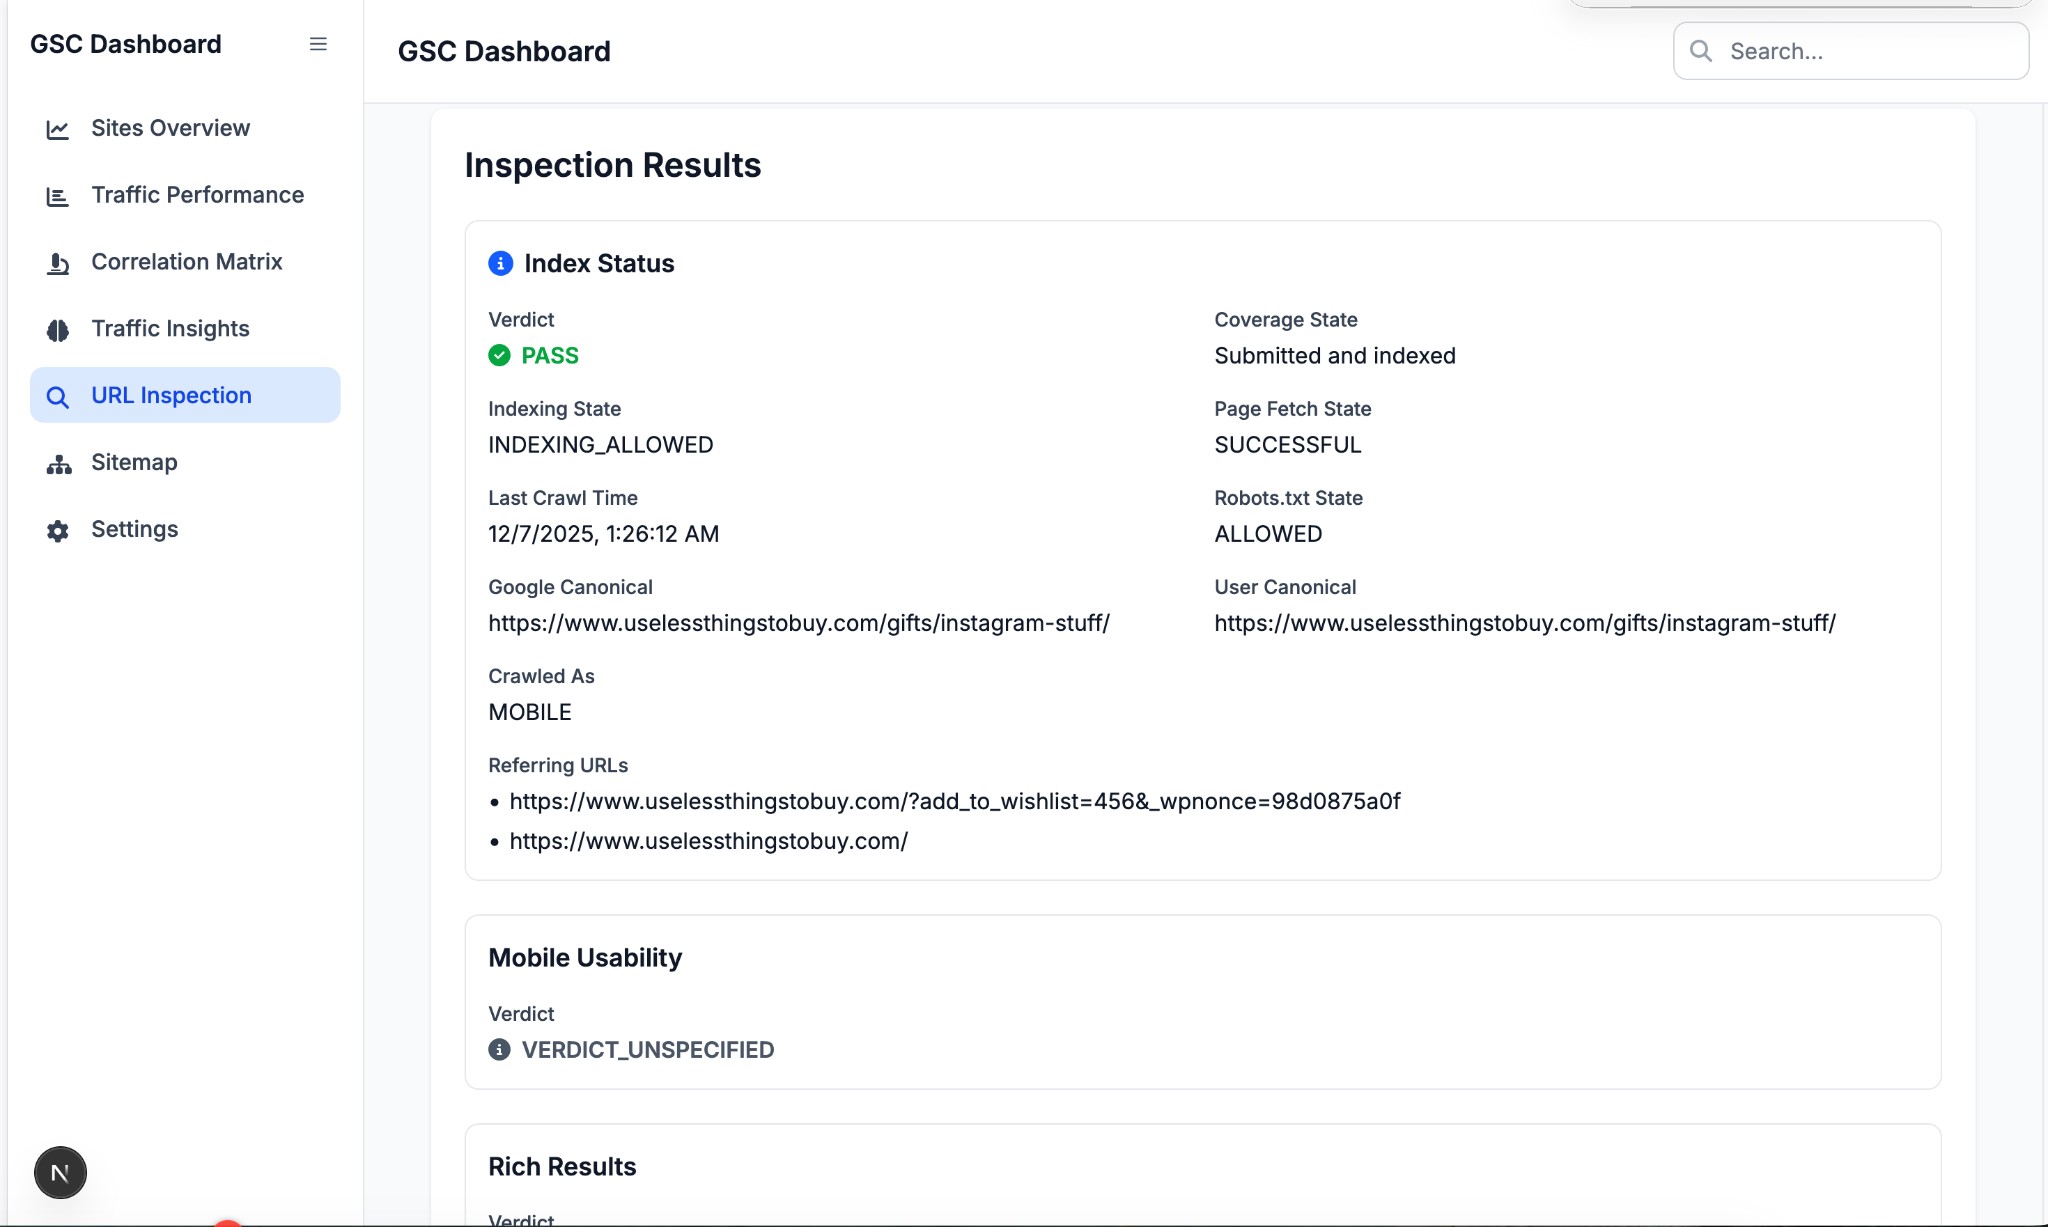Click the Last Crawl Time value
Viewport: 2048px width, 1227px height.
coord(604,534)
